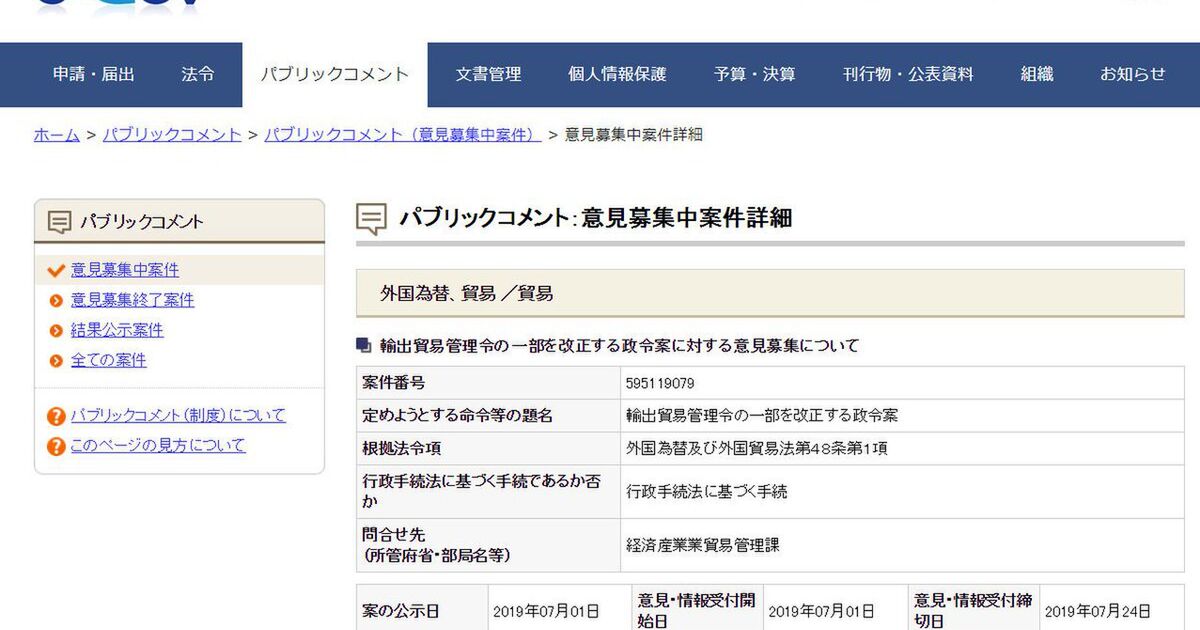Click question mark icon beside パブリックコメント(制度)について
The image size is (1200, 630).
point(56,416)
